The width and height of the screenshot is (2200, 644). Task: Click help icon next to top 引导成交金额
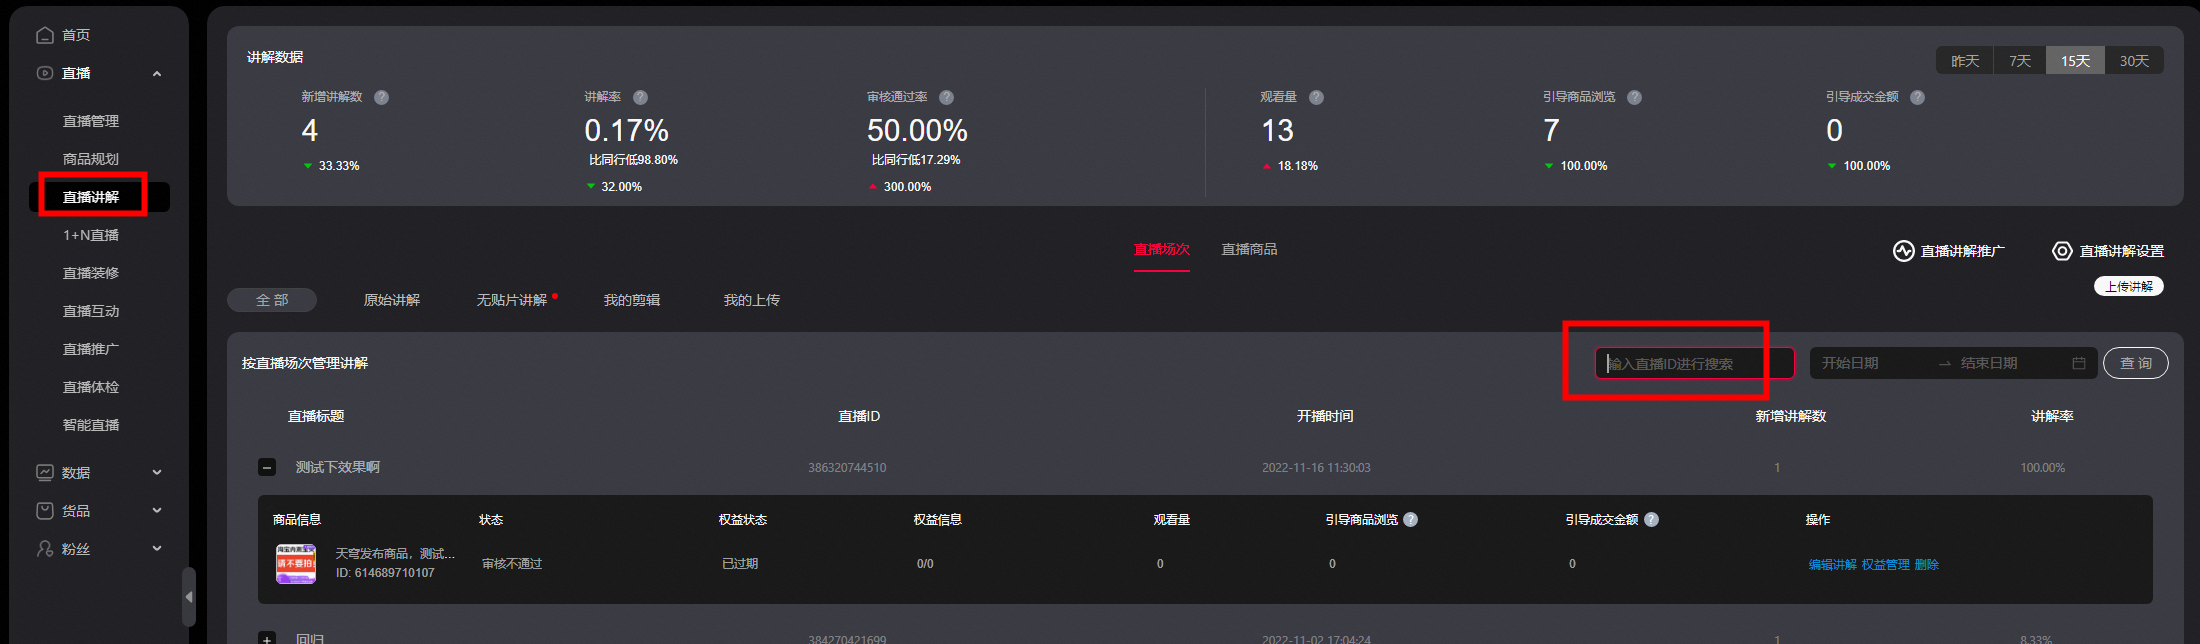(1917, 97)
